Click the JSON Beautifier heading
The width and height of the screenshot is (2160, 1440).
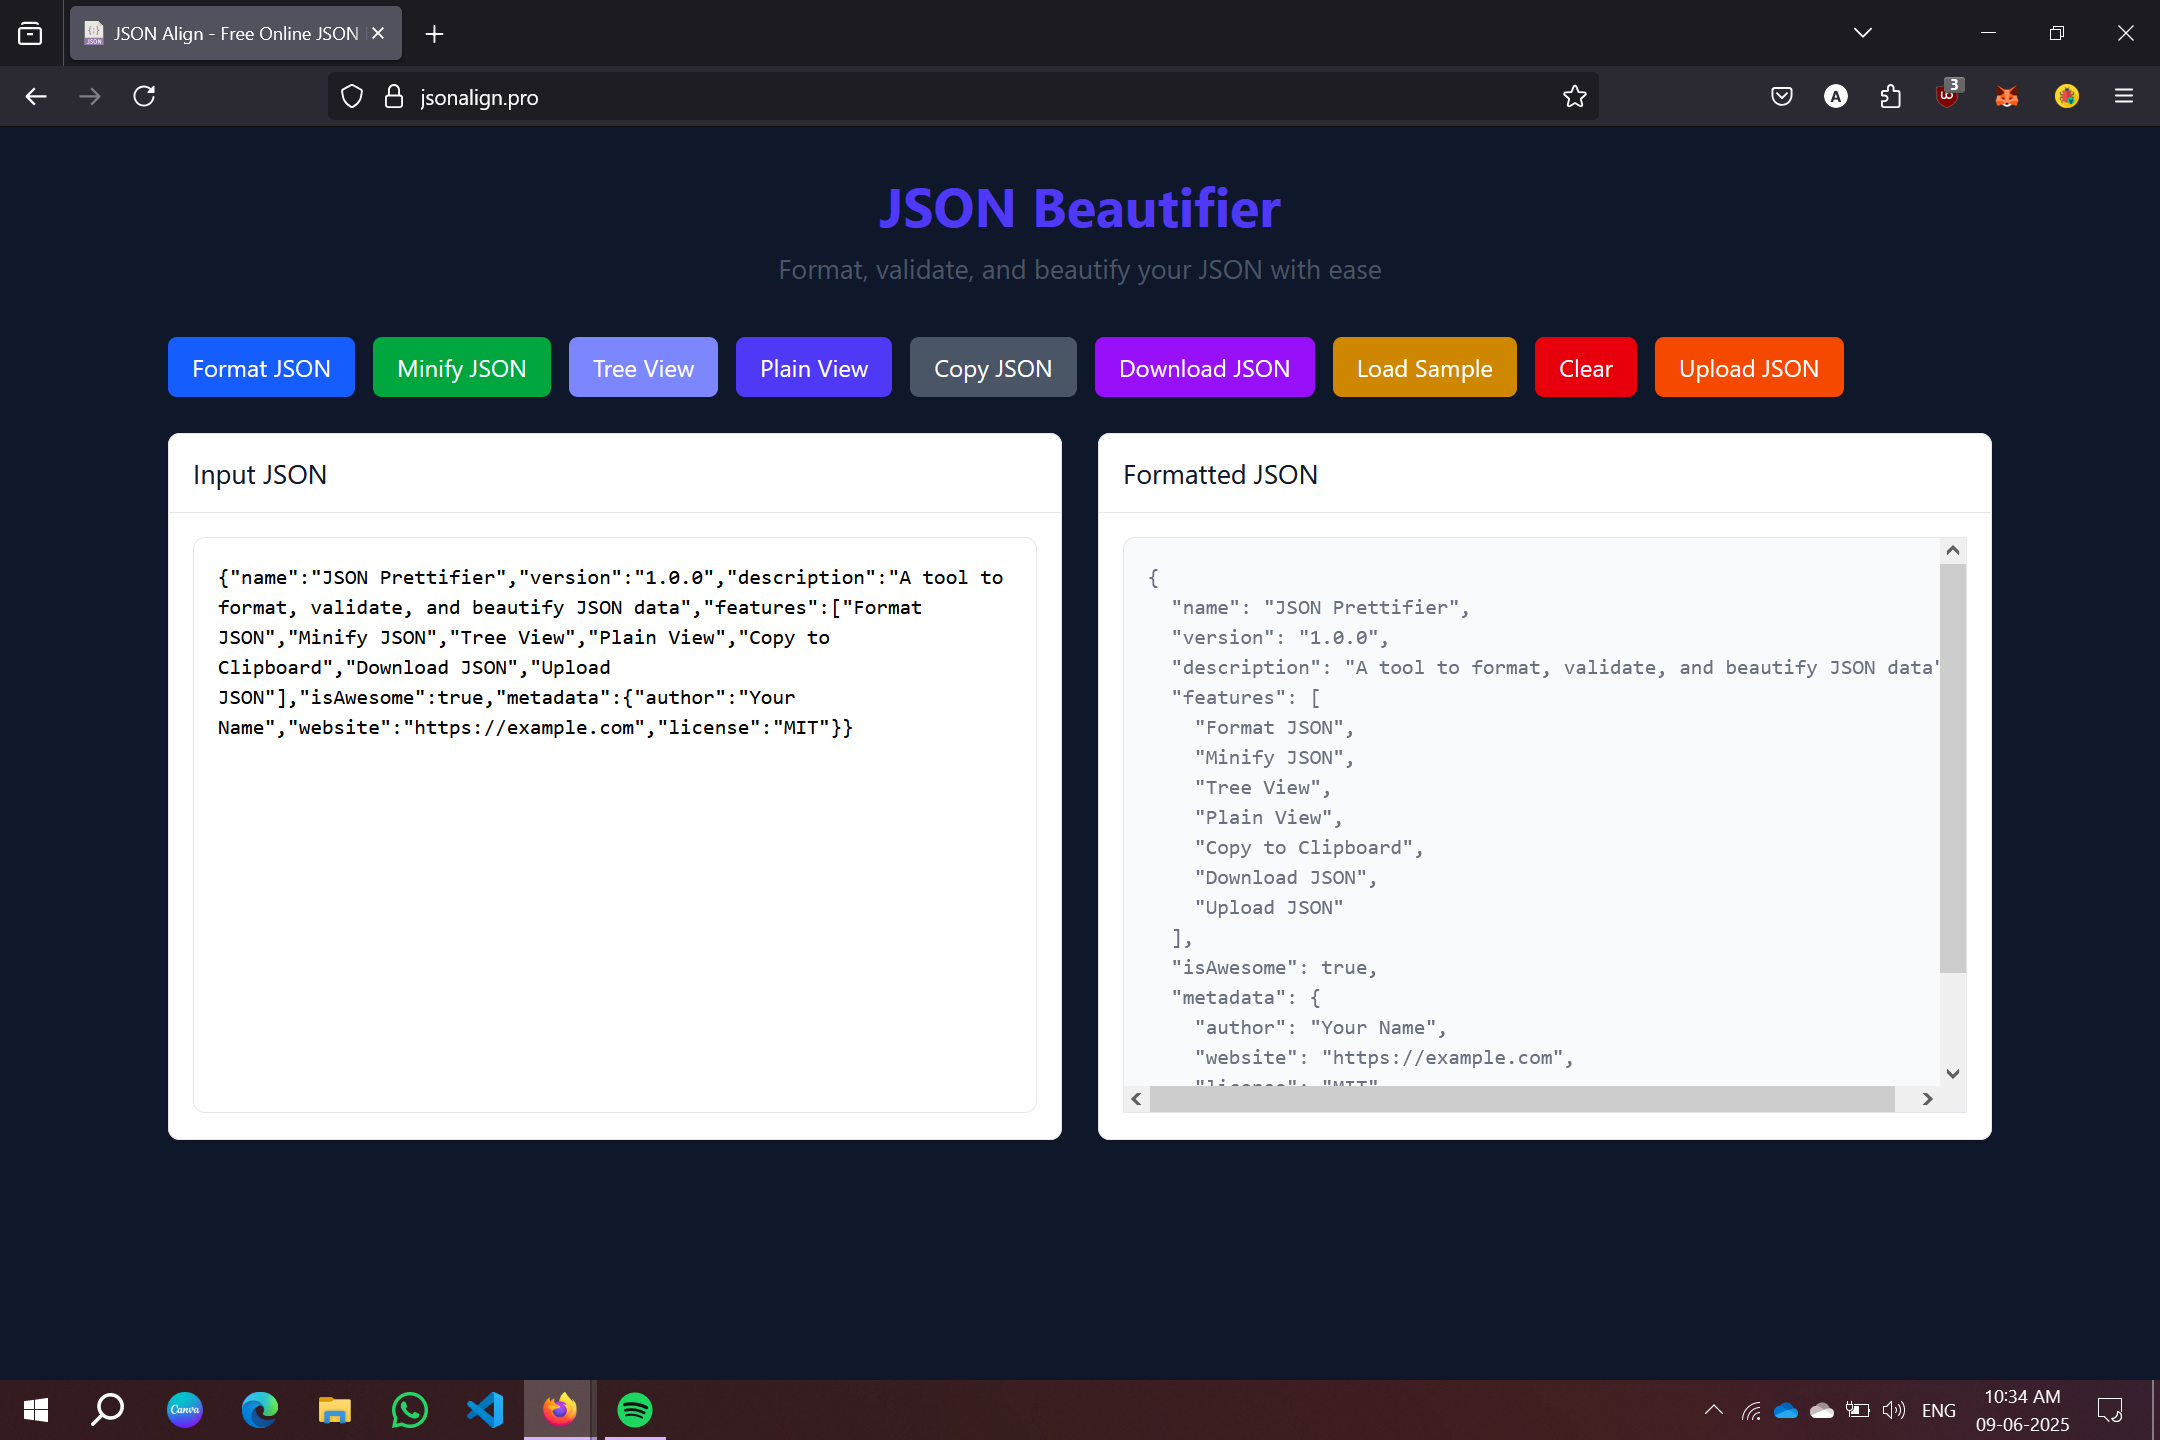tap(1080, 208)
